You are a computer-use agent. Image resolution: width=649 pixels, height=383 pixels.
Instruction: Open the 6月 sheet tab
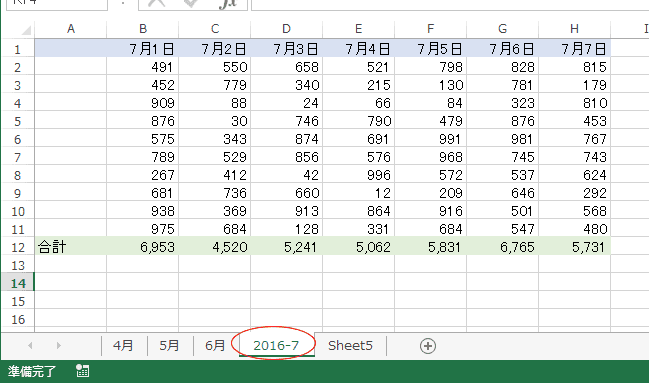[x=215, y=345]
